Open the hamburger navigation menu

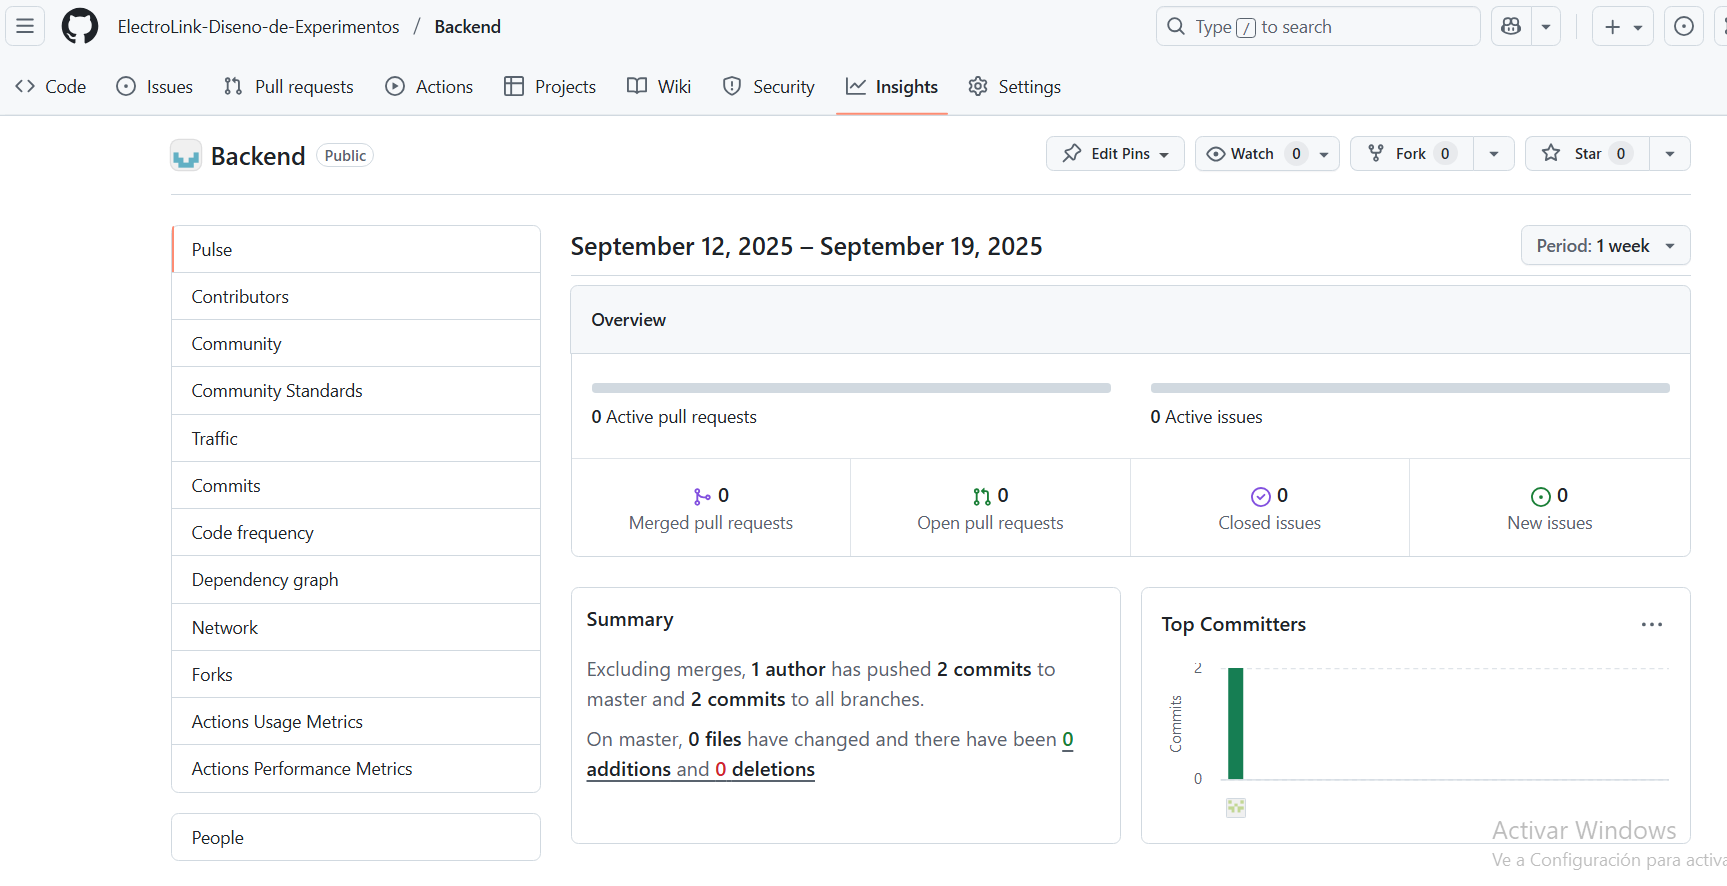point(25,26)
